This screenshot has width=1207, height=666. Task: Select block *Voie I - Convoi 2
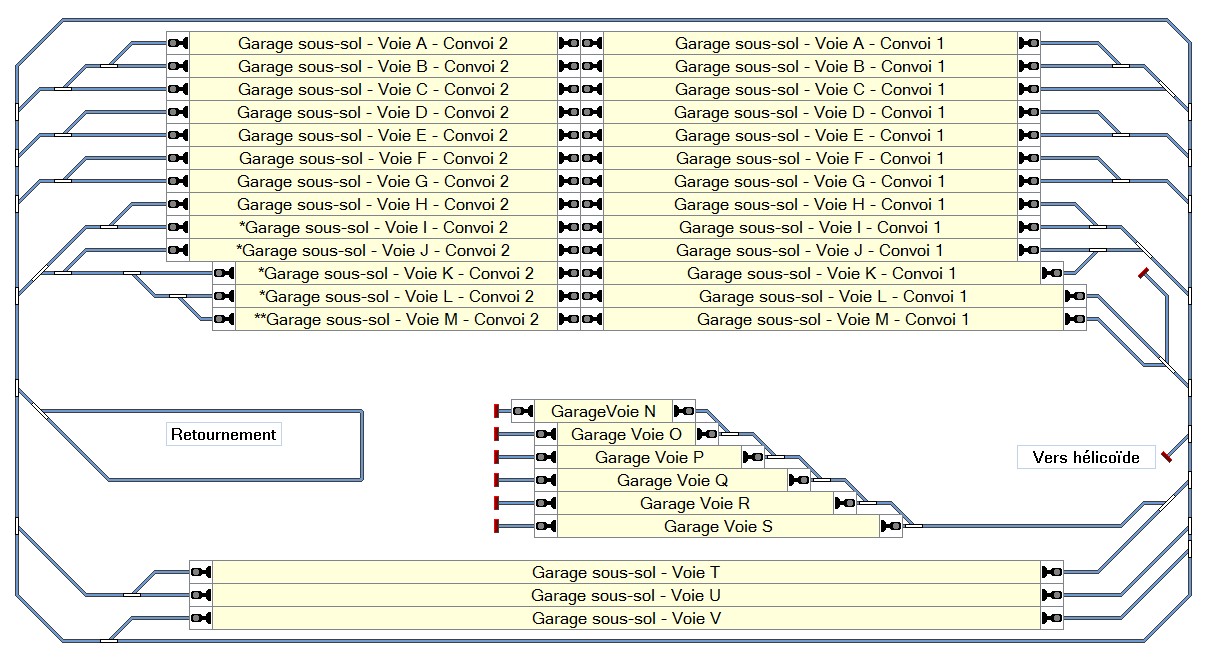click(373, 227)
